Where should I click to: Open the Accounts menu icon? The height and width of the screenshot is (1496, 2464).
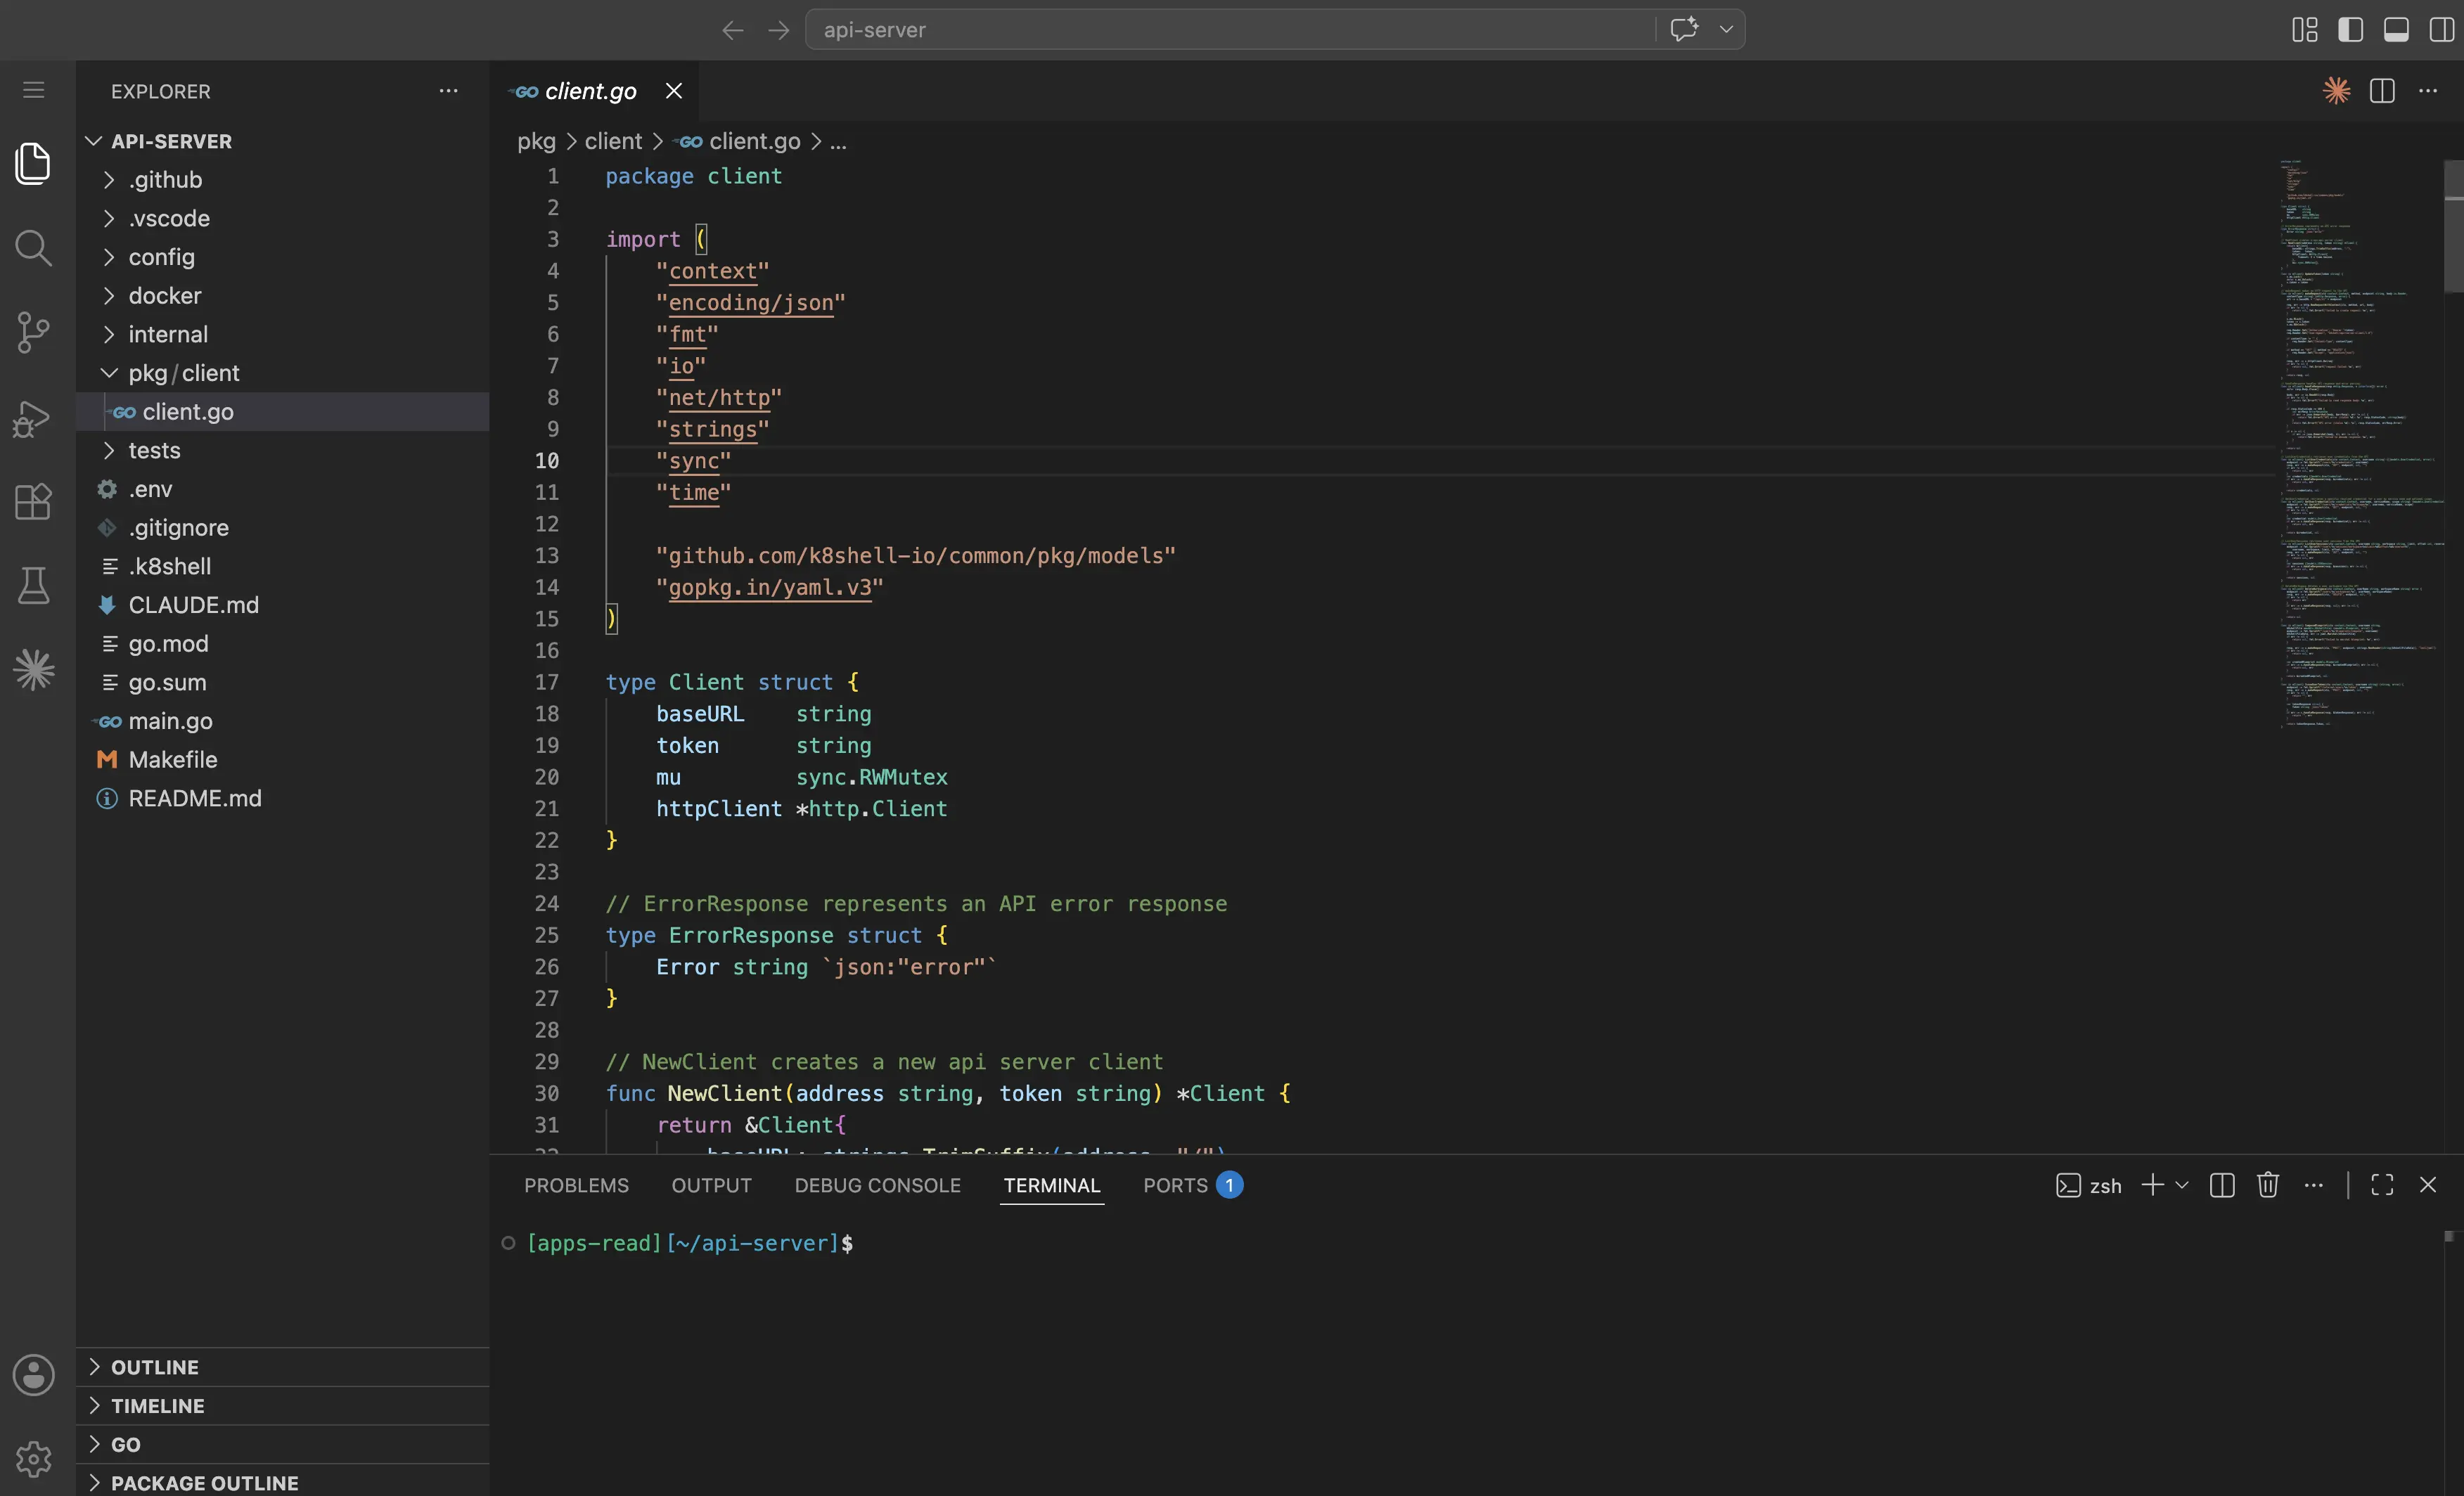click(33, 1375)
